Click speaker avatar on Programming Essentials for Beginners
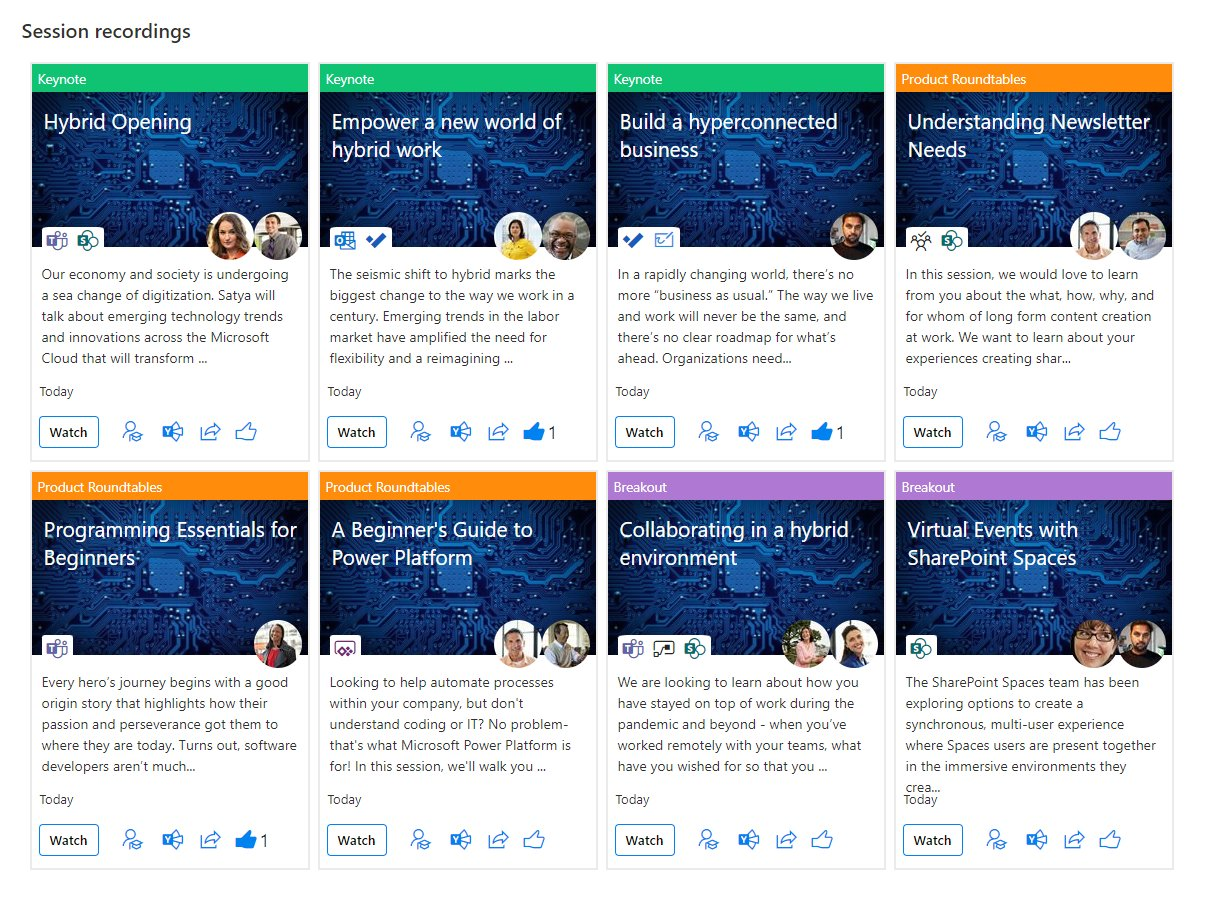Screen dimensions: 1212x901 tap(278, 644)
